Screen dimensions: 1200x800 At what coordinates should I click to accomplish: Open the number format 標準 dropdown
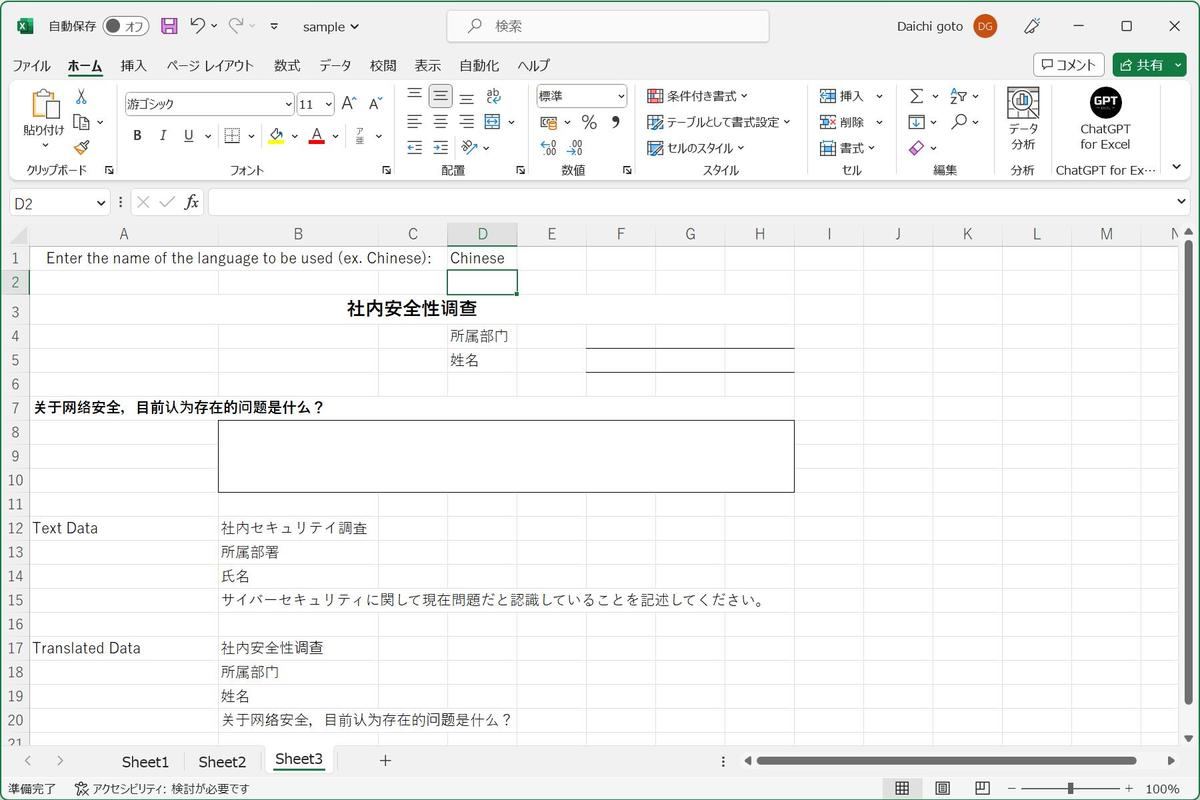point(621,96)
